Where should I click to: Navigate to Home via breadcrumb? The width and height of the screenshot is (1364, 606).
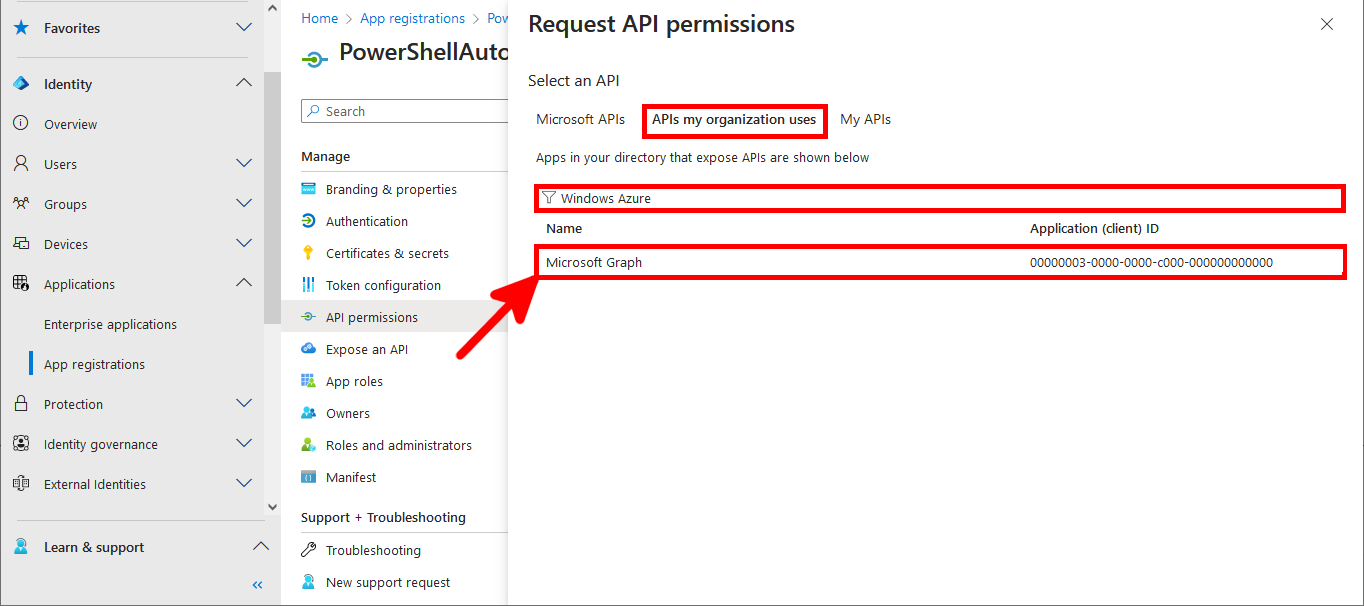click(319, 18)
